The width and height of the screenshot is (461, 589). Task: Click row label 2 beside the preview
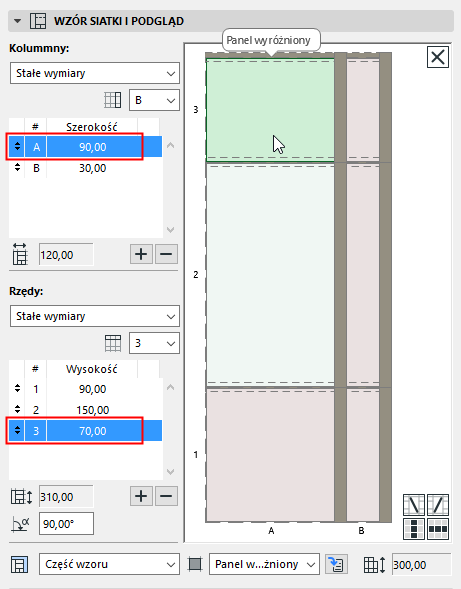195,275
